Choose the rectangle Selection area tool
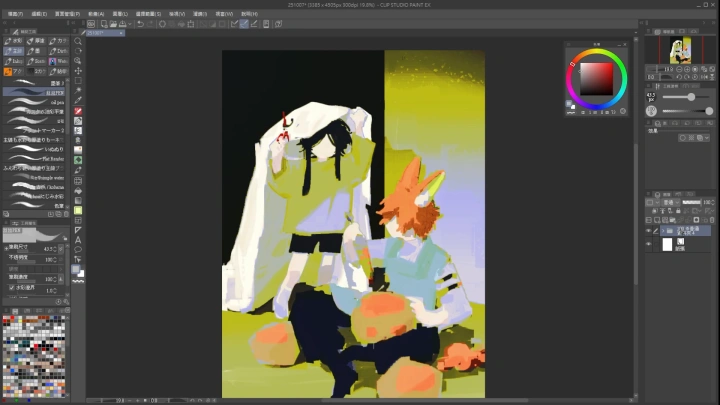This screenshot has height=405, width=720. [x=78, y=80]
